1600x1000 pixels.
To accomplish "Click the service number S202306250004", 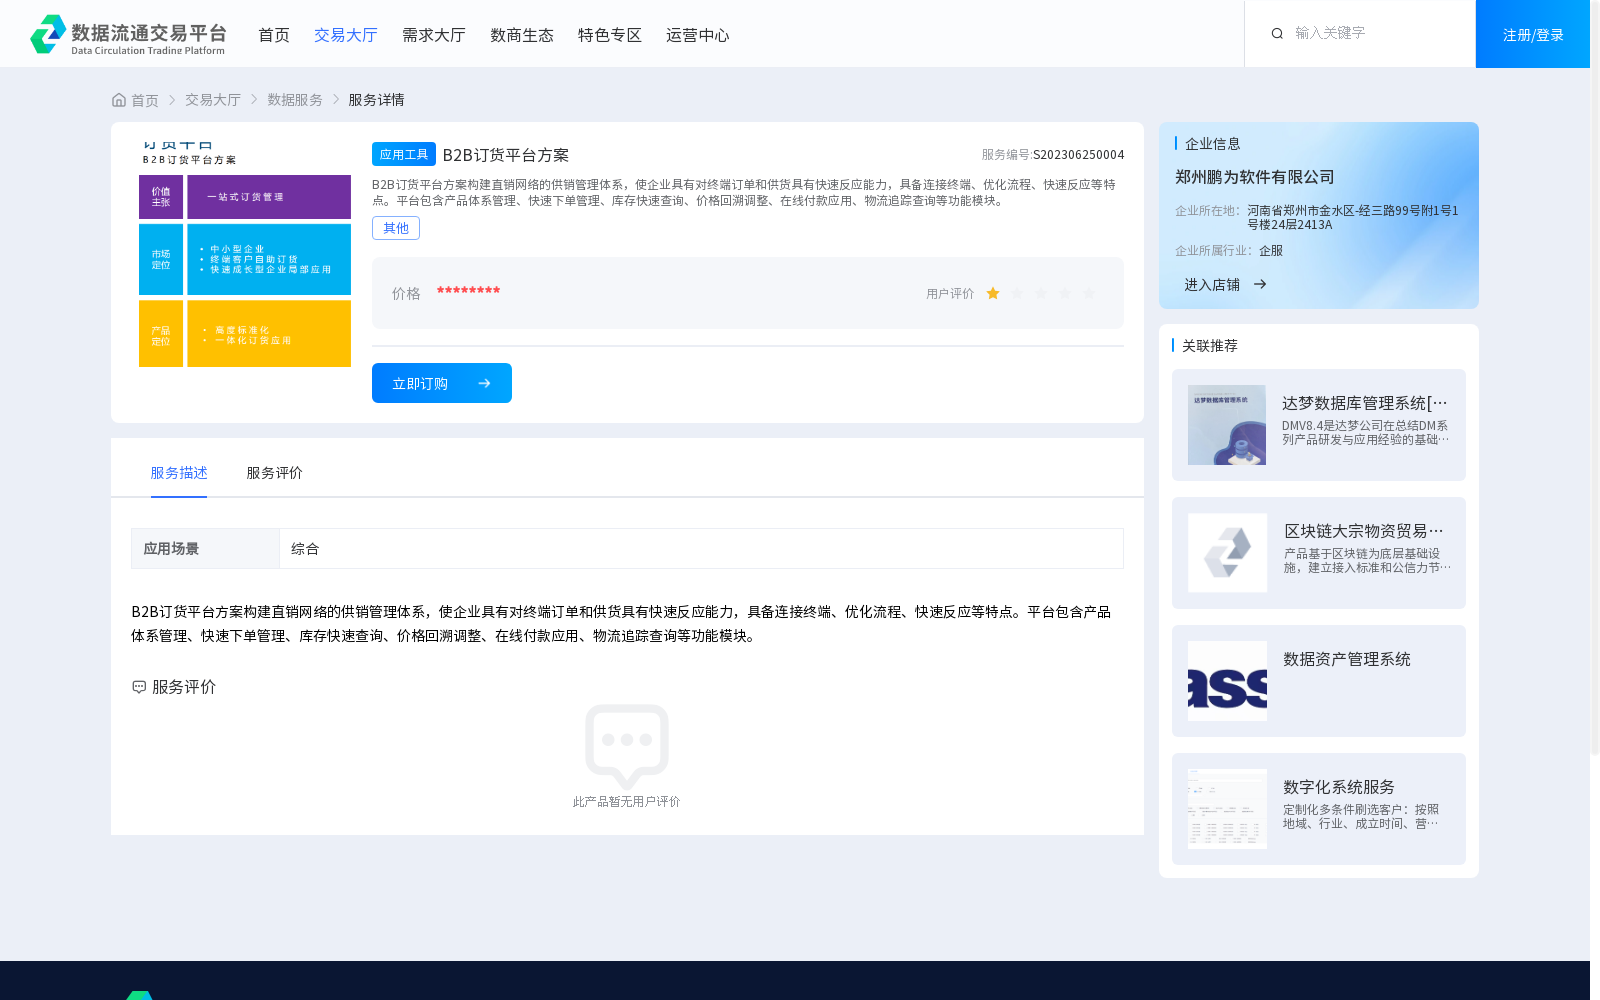I will click(1079, 155).
